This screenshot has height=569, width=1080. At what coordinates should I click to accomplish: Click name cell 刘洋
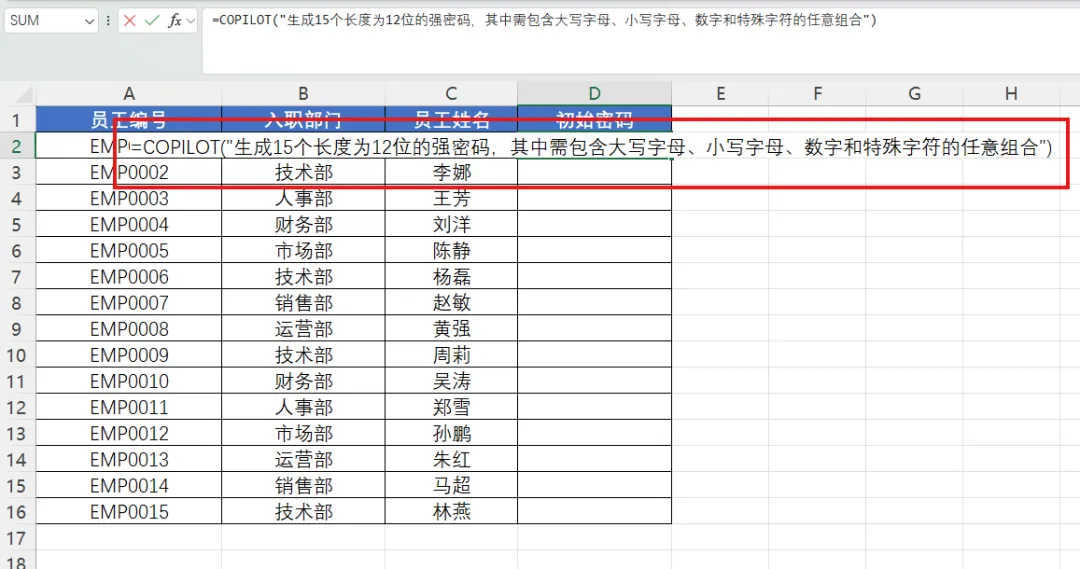pyautogui.click(x=451, y=225)
